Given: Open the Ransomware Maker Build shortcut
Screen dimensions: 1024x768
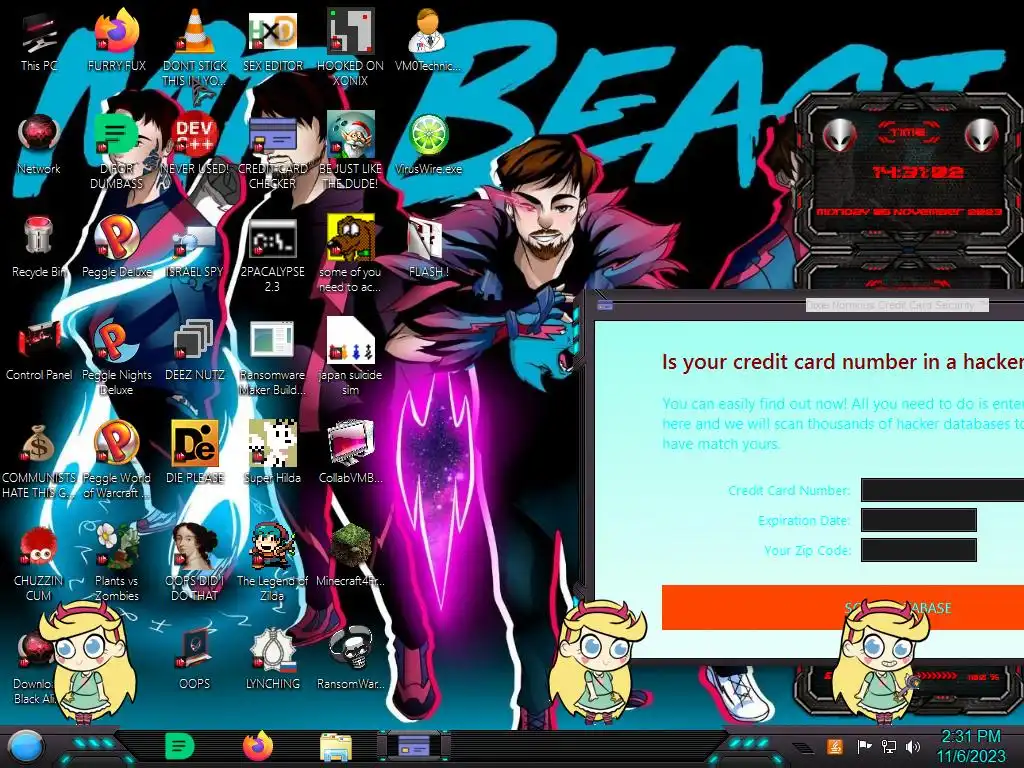Looking at the screenshot, I should (272, 358).
